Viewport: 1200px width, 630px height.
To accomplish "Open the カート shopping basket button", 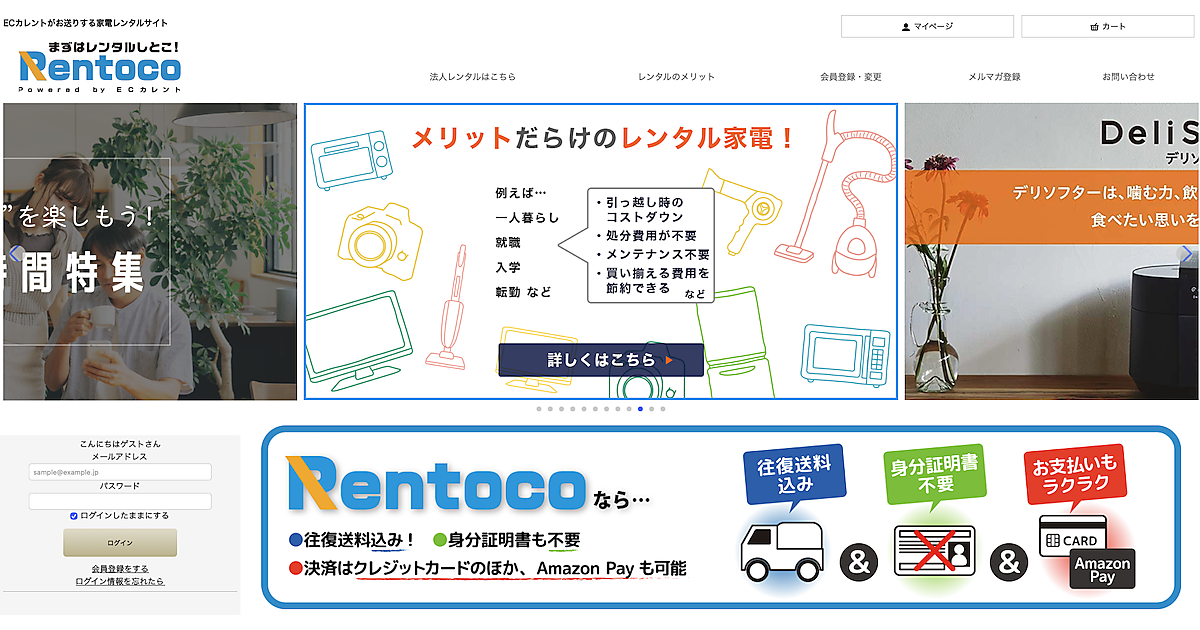I will (x=1108, y=27).
